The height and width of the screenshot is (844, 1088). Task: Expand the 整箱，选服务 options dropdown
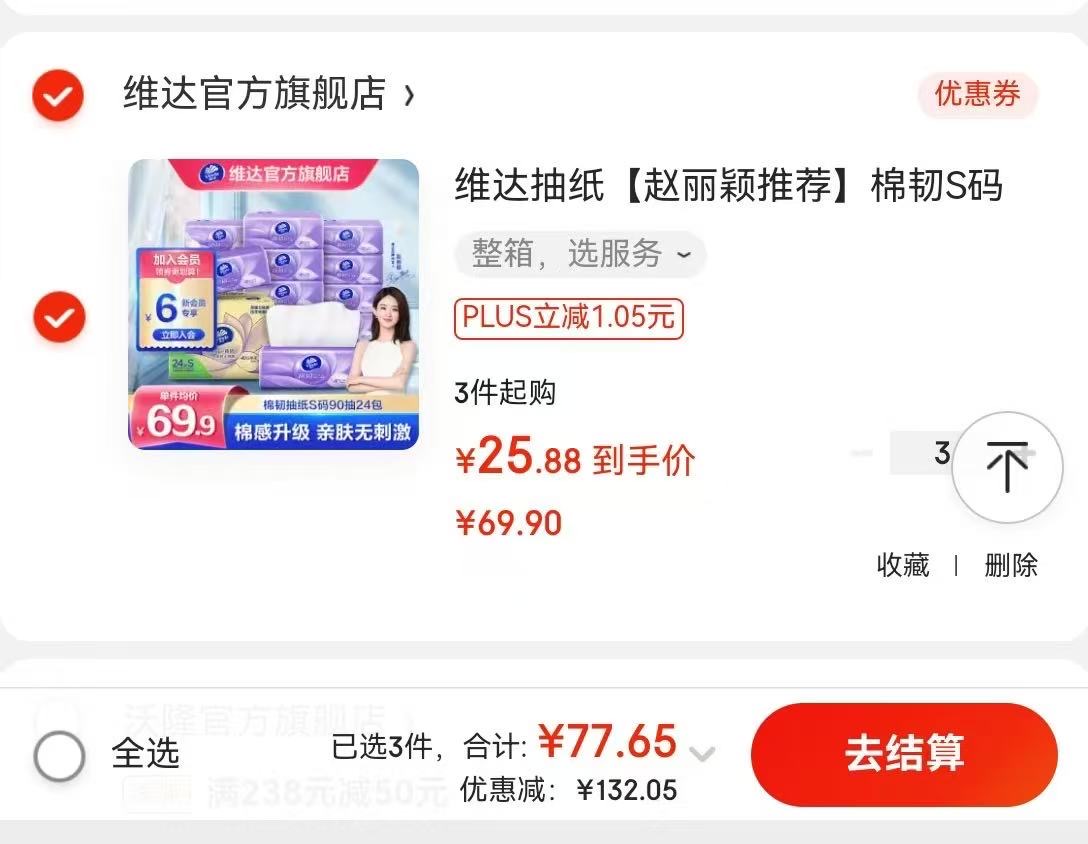pos(580,254)
